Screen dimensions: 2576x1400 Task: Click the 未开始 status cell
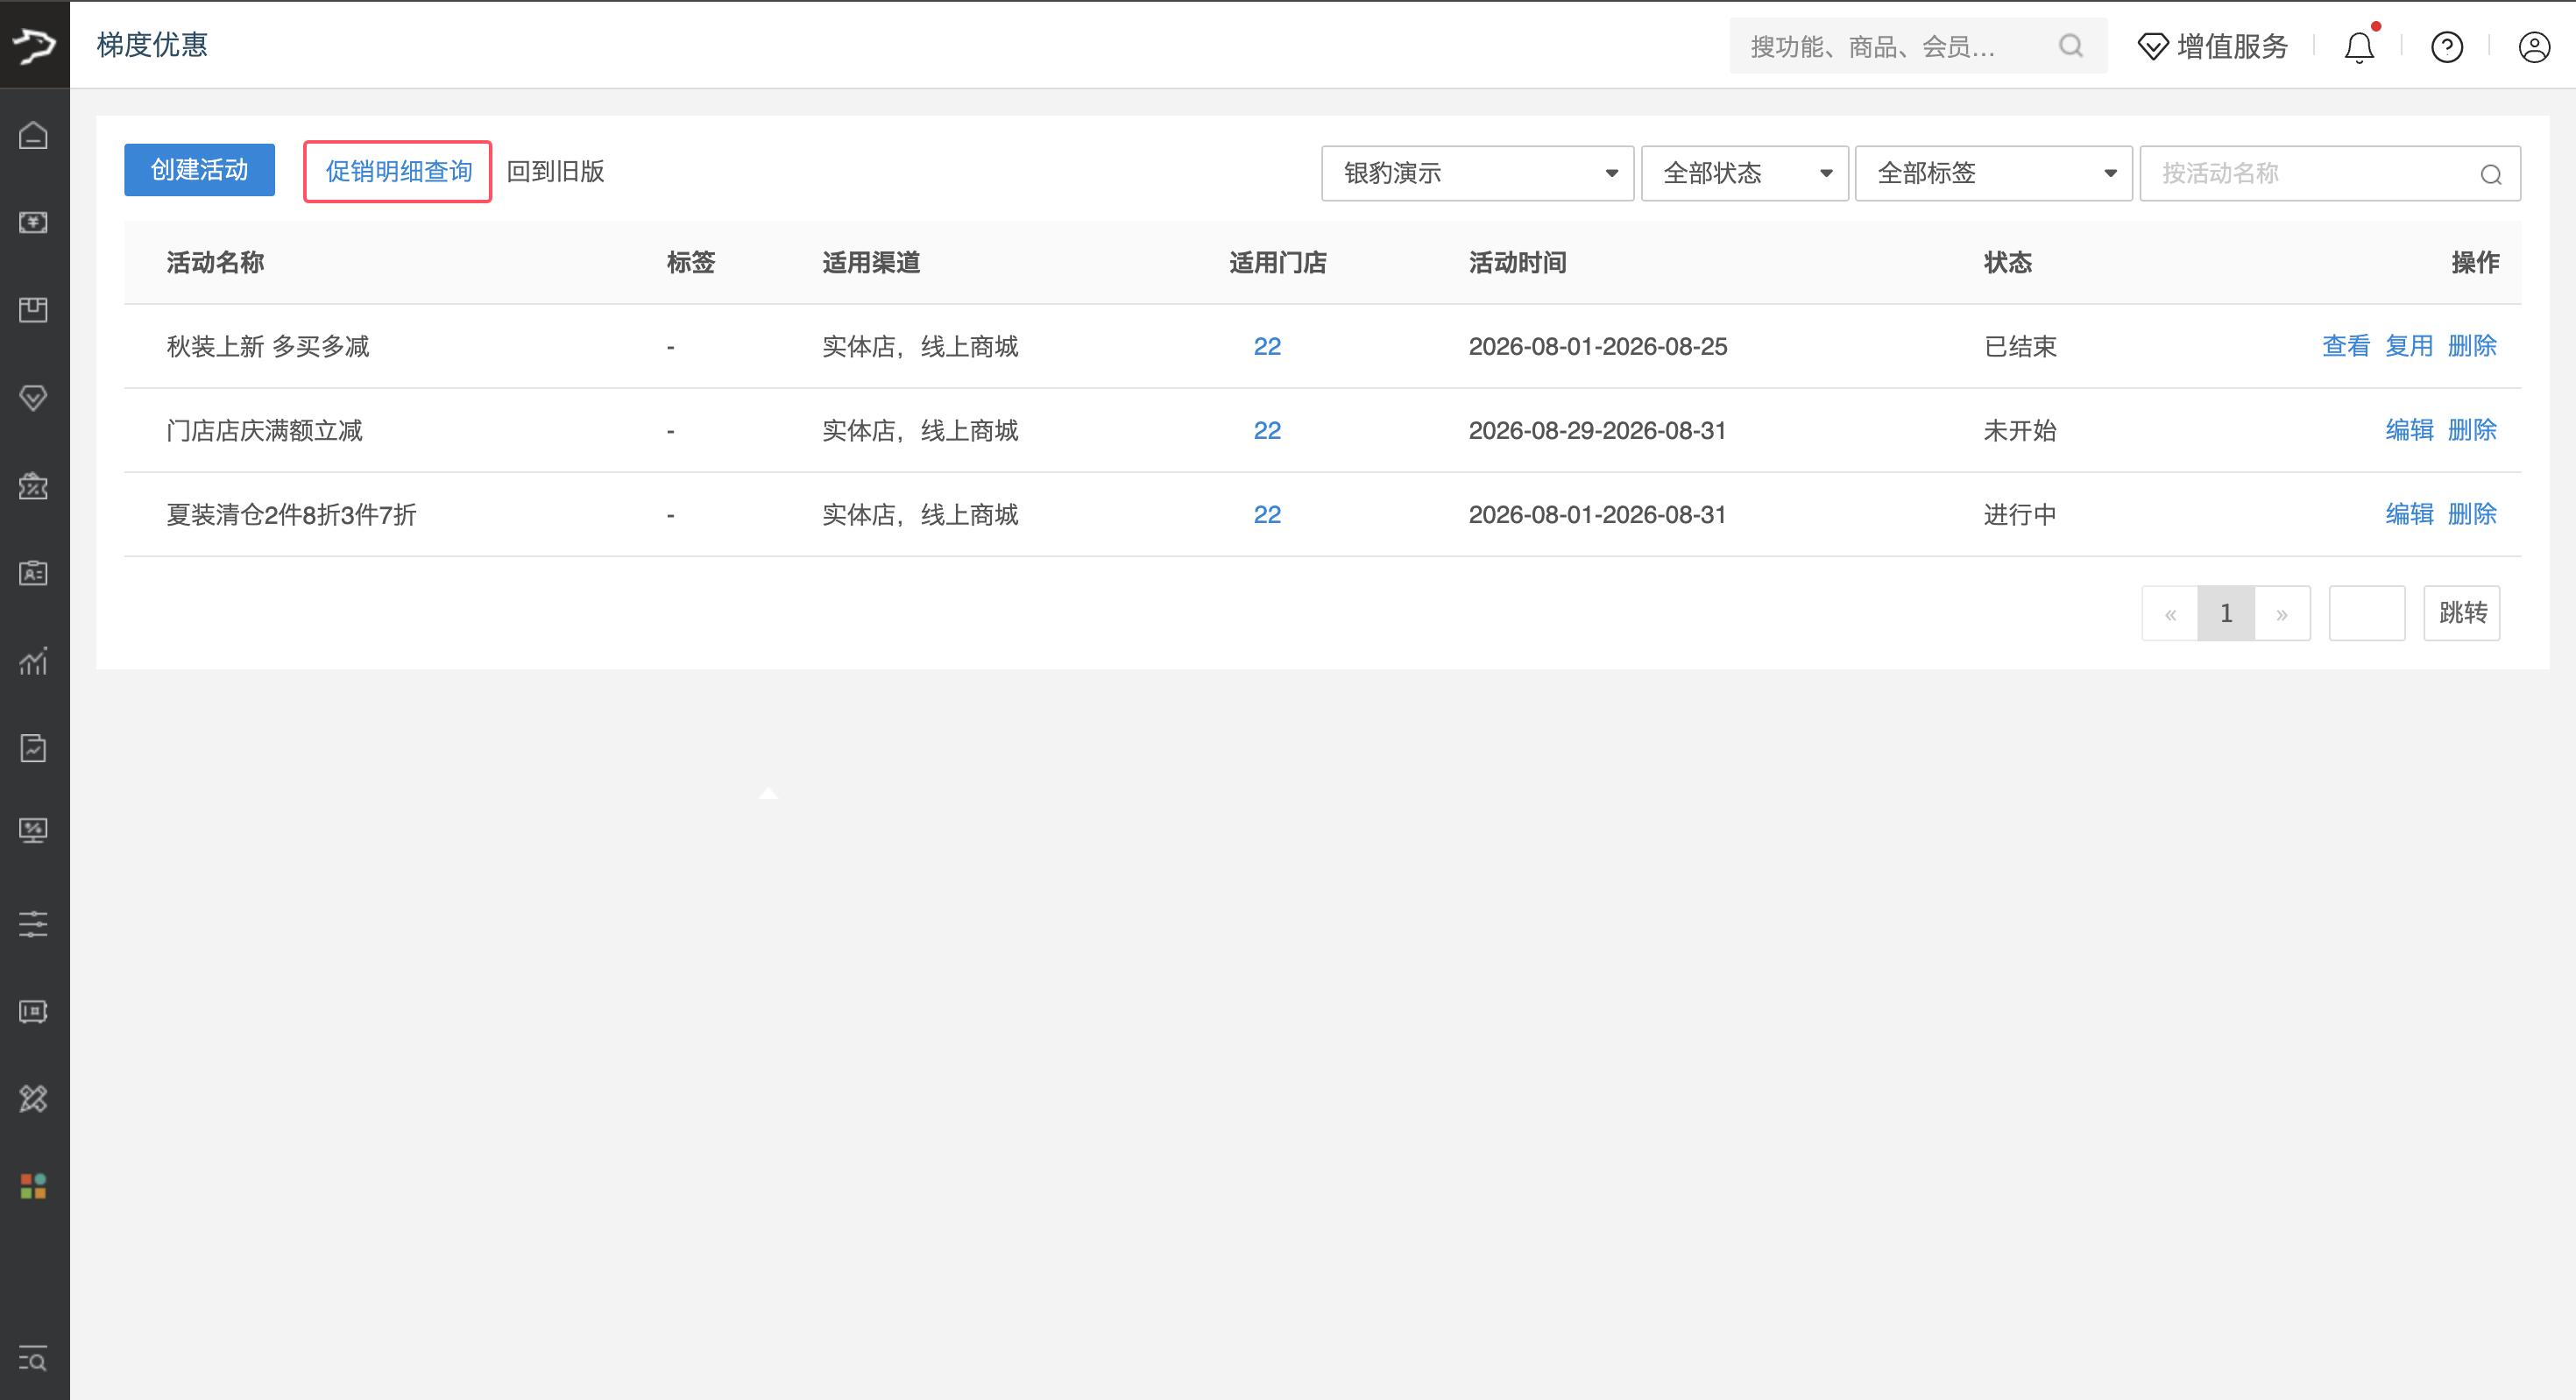(2020, 430)
